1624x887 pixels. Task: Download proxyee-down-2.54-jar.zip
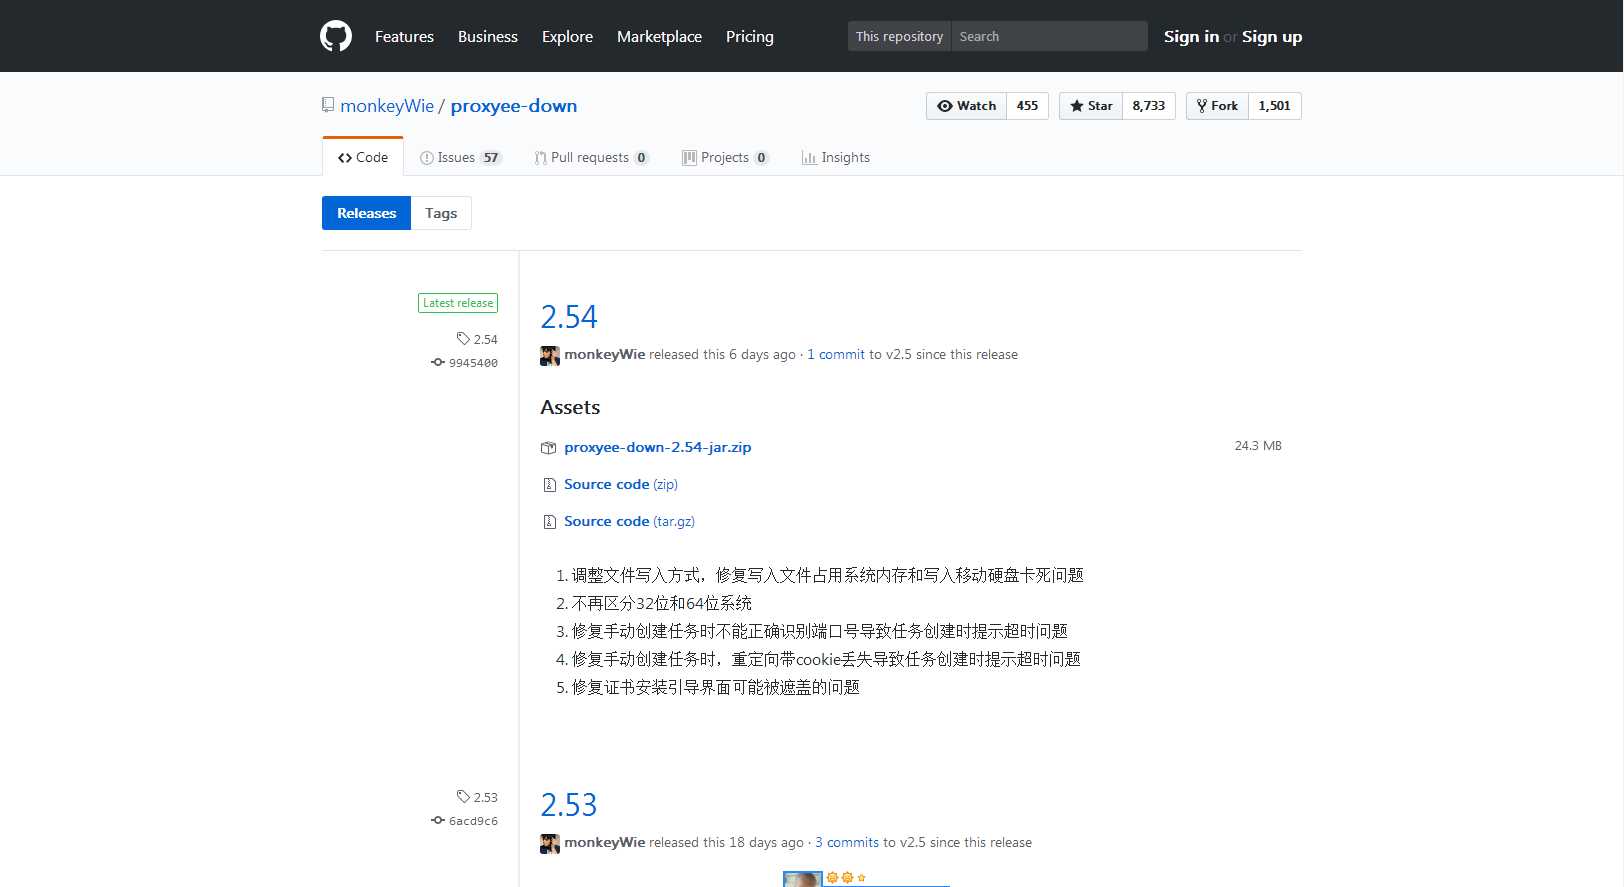(657, 447)
